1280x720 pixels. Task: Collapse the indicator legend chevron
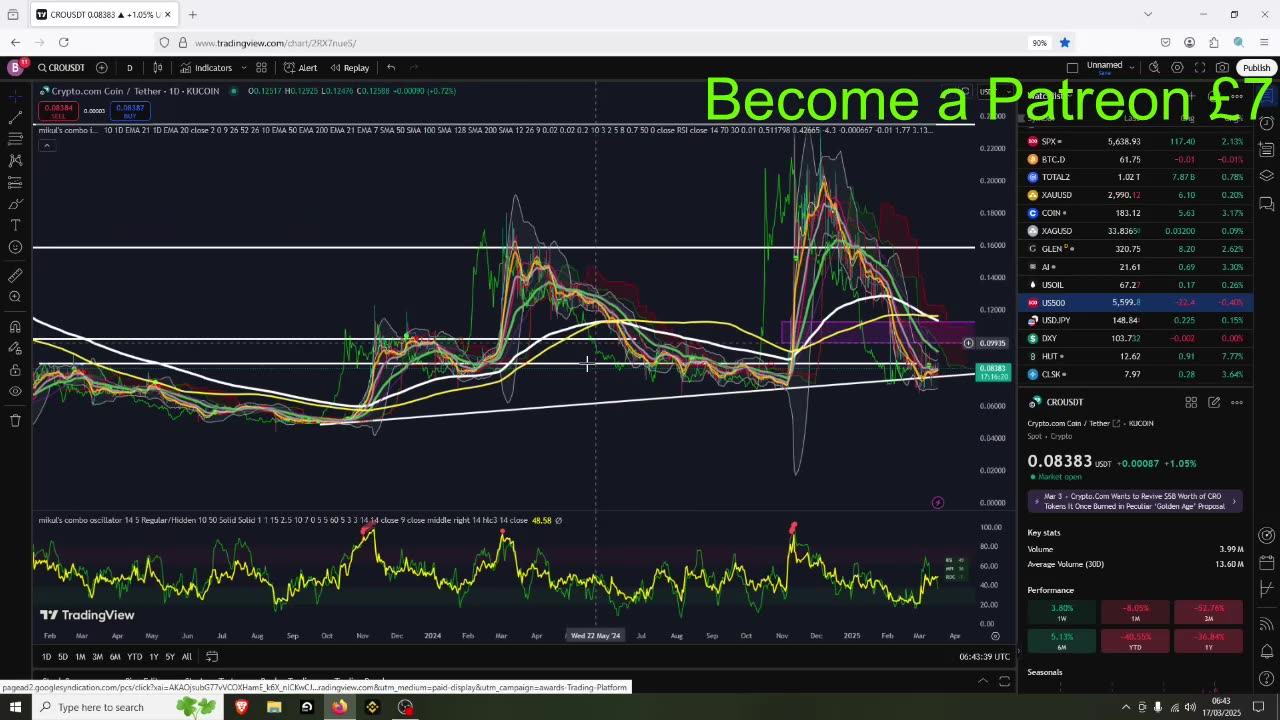coord(46,145)
